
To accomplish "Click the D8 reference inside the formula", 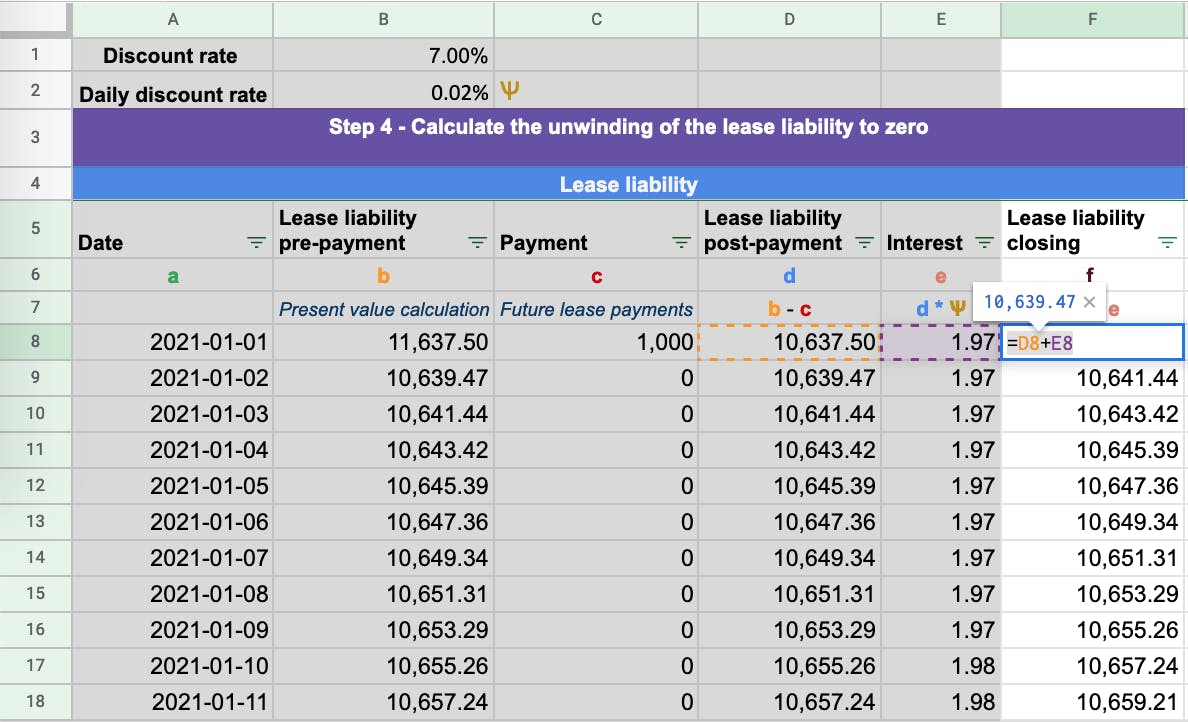I will coord(1026,341).
